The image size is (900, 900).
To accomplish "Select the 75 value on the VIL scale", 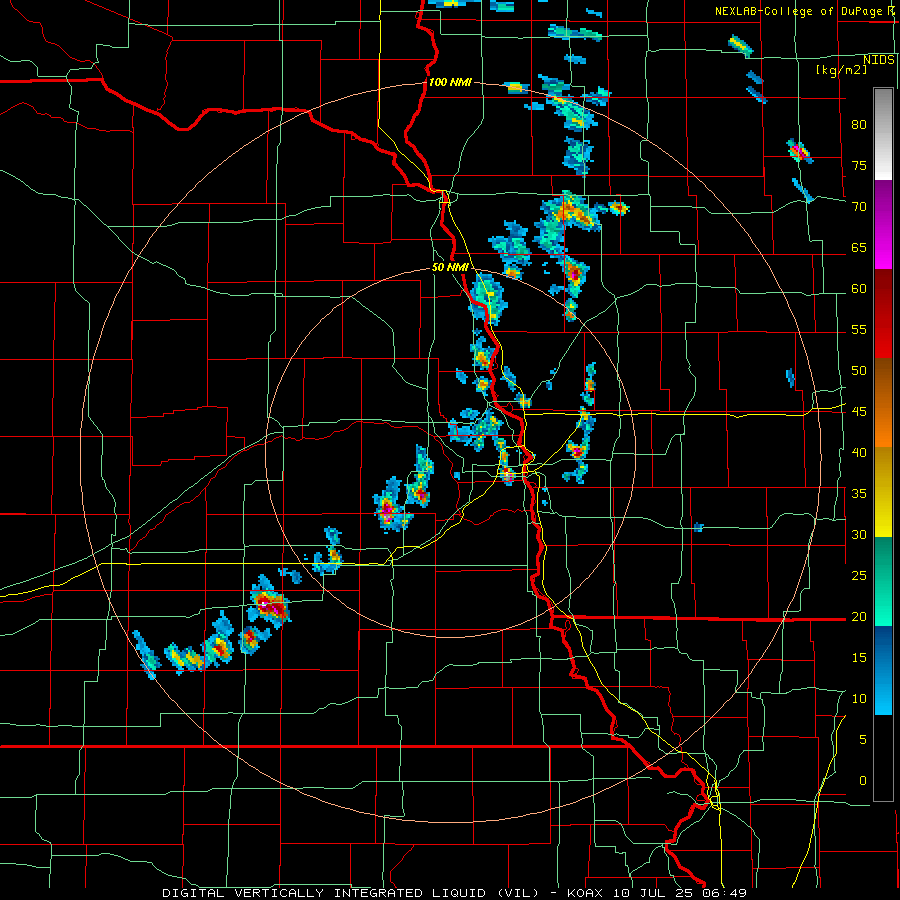I will click(x=859, y=165).
